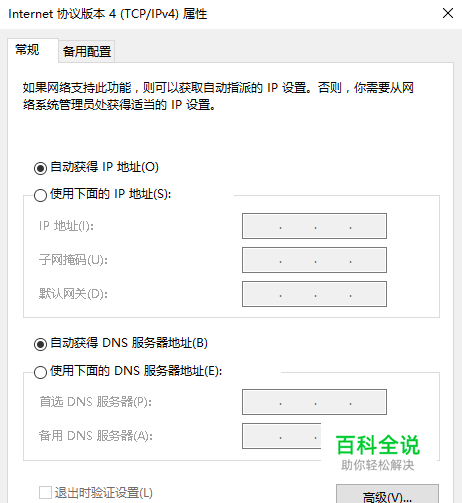
Task: Click the 百科全说 watermark logo
Action: (x=378, y=445)
